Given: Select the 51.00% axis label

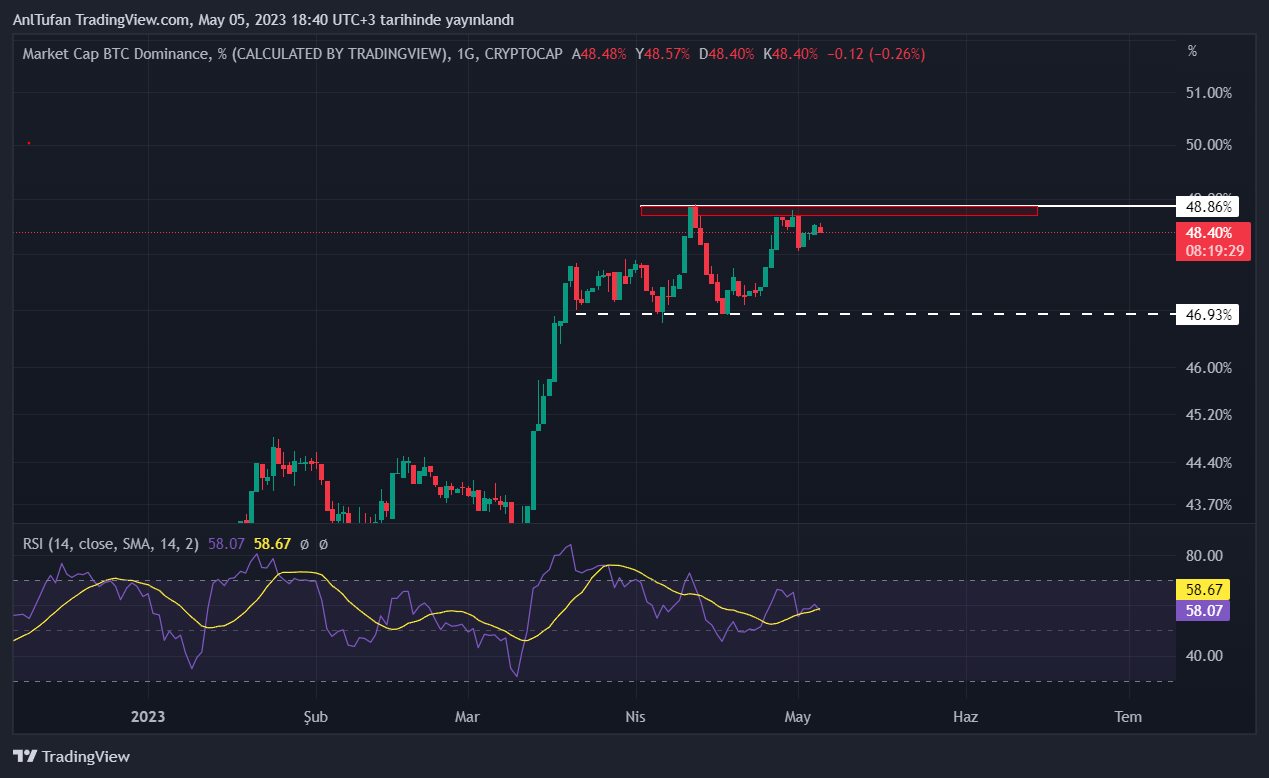Looking at the screenshot, I should coord(1208,93).
